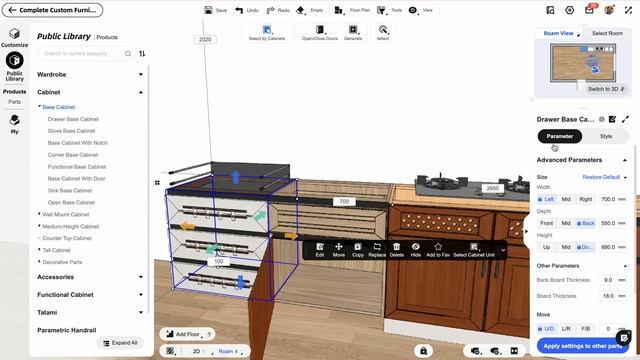640x360 pixels.
Task: Click Edit in the floating toolbar
Action: click(320, 250)
